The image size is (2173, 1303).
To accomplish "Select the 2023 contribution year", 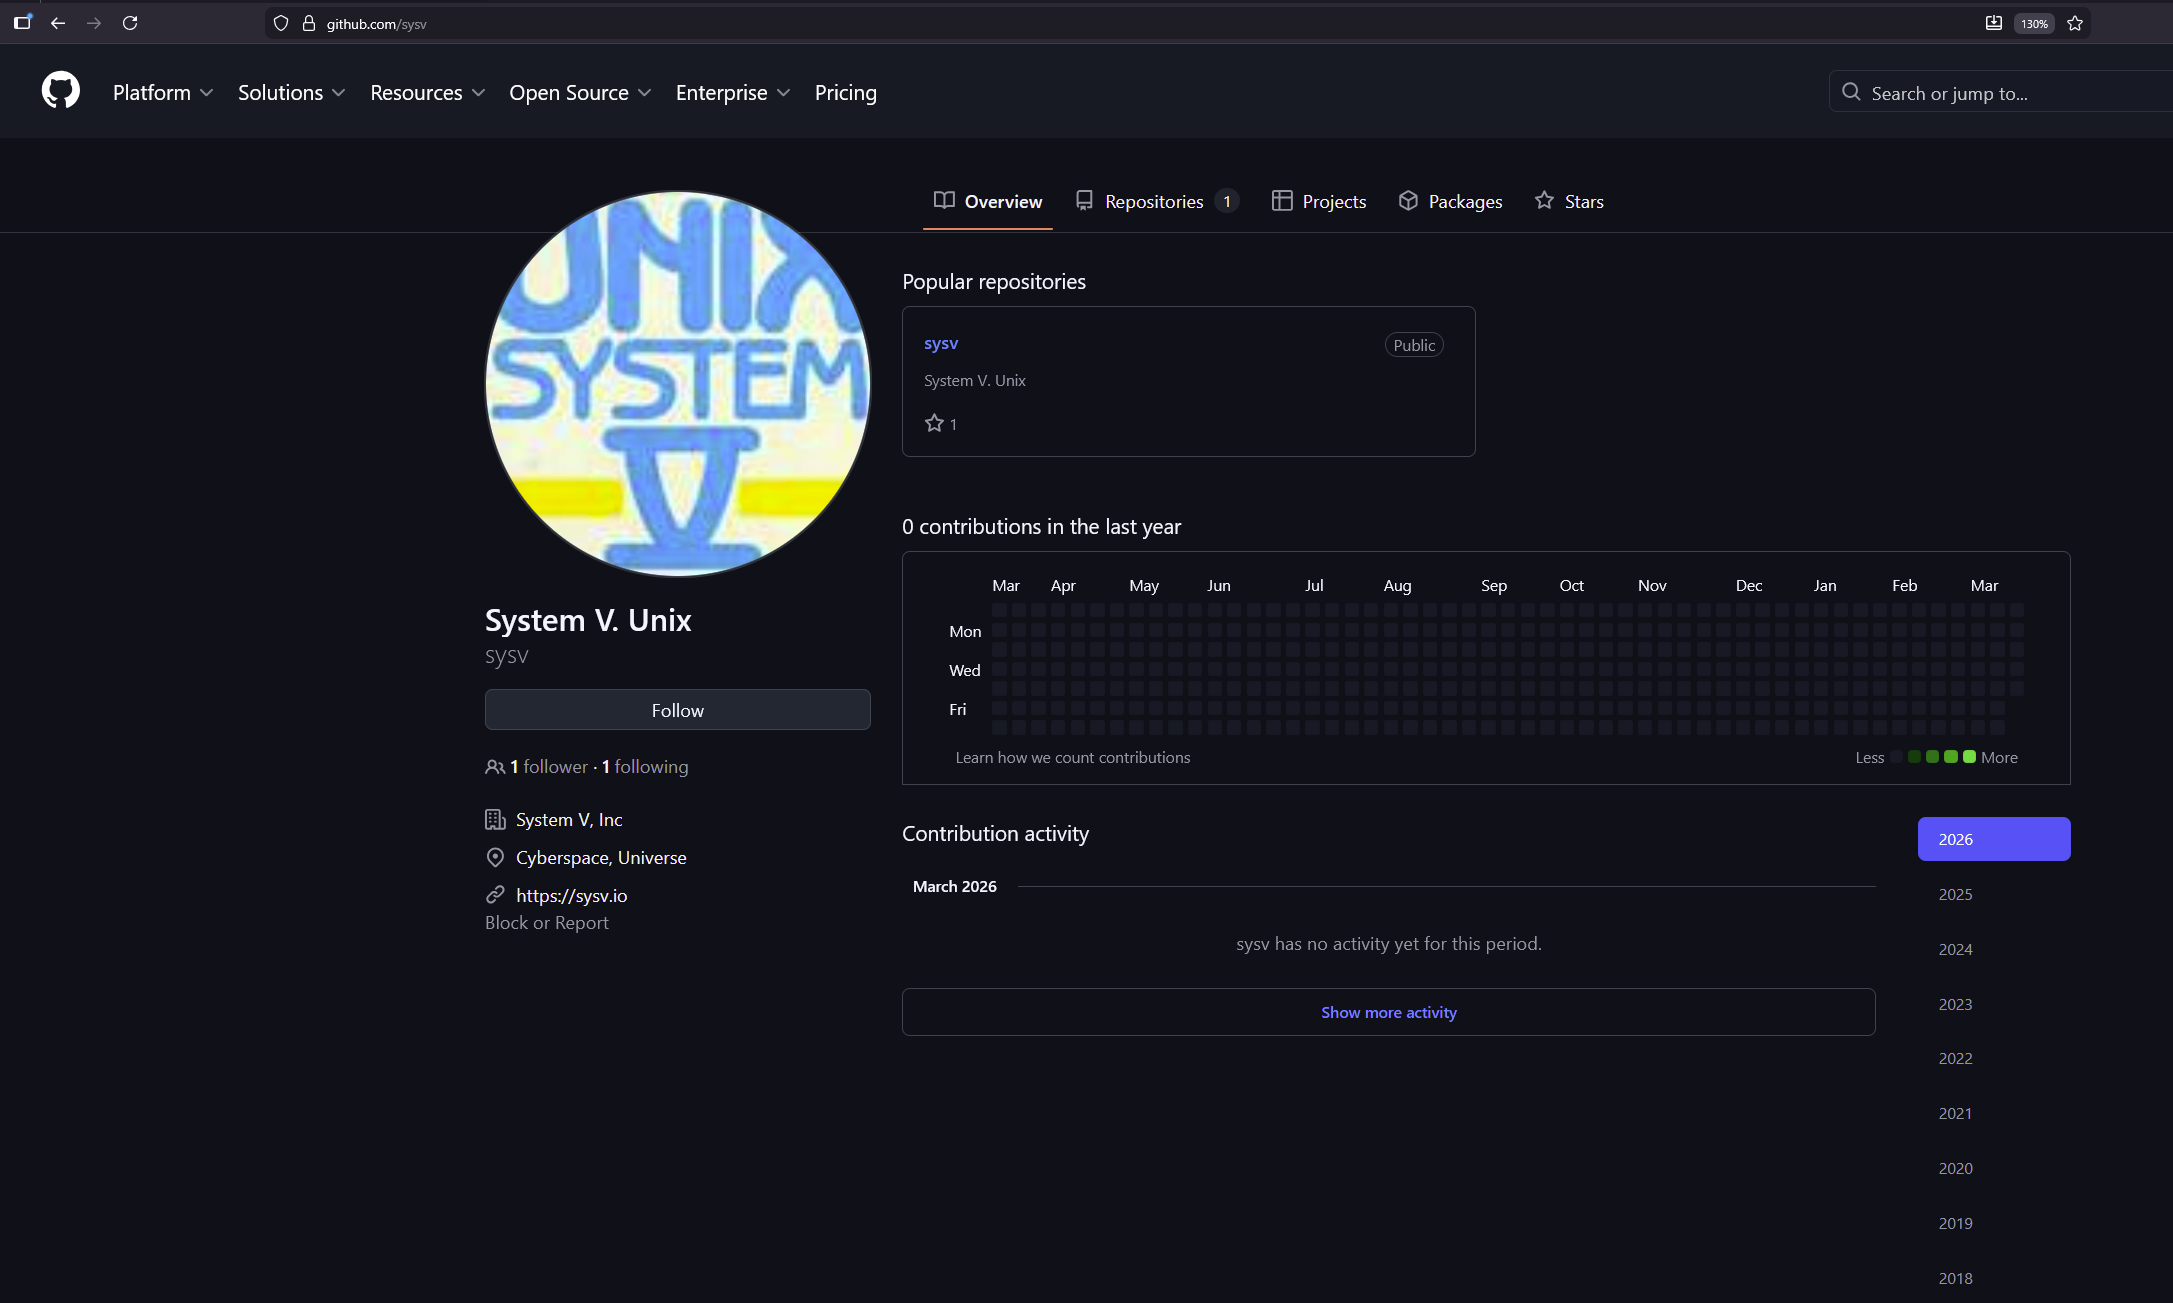I will [1955, 1004].
